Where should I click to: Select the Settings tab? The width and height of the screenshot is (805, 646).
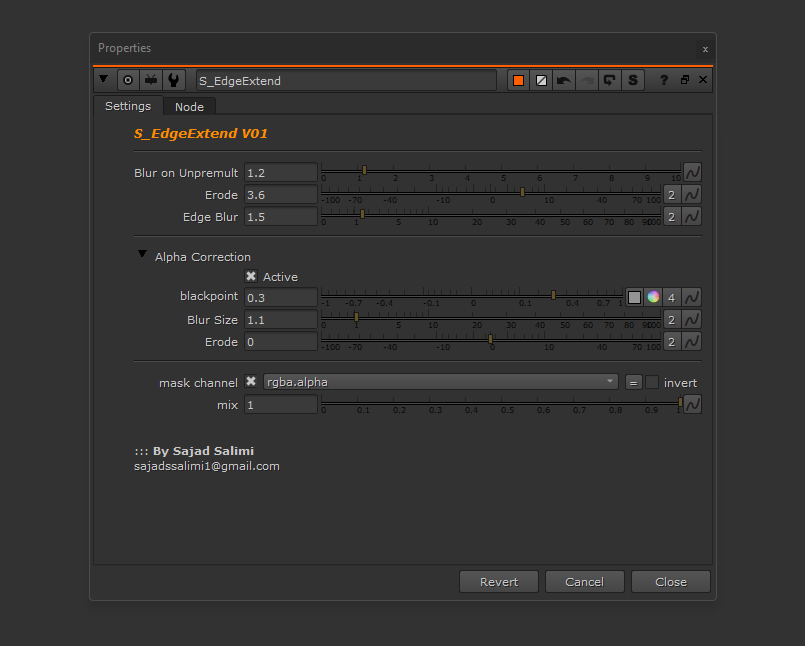pos(128,106)
